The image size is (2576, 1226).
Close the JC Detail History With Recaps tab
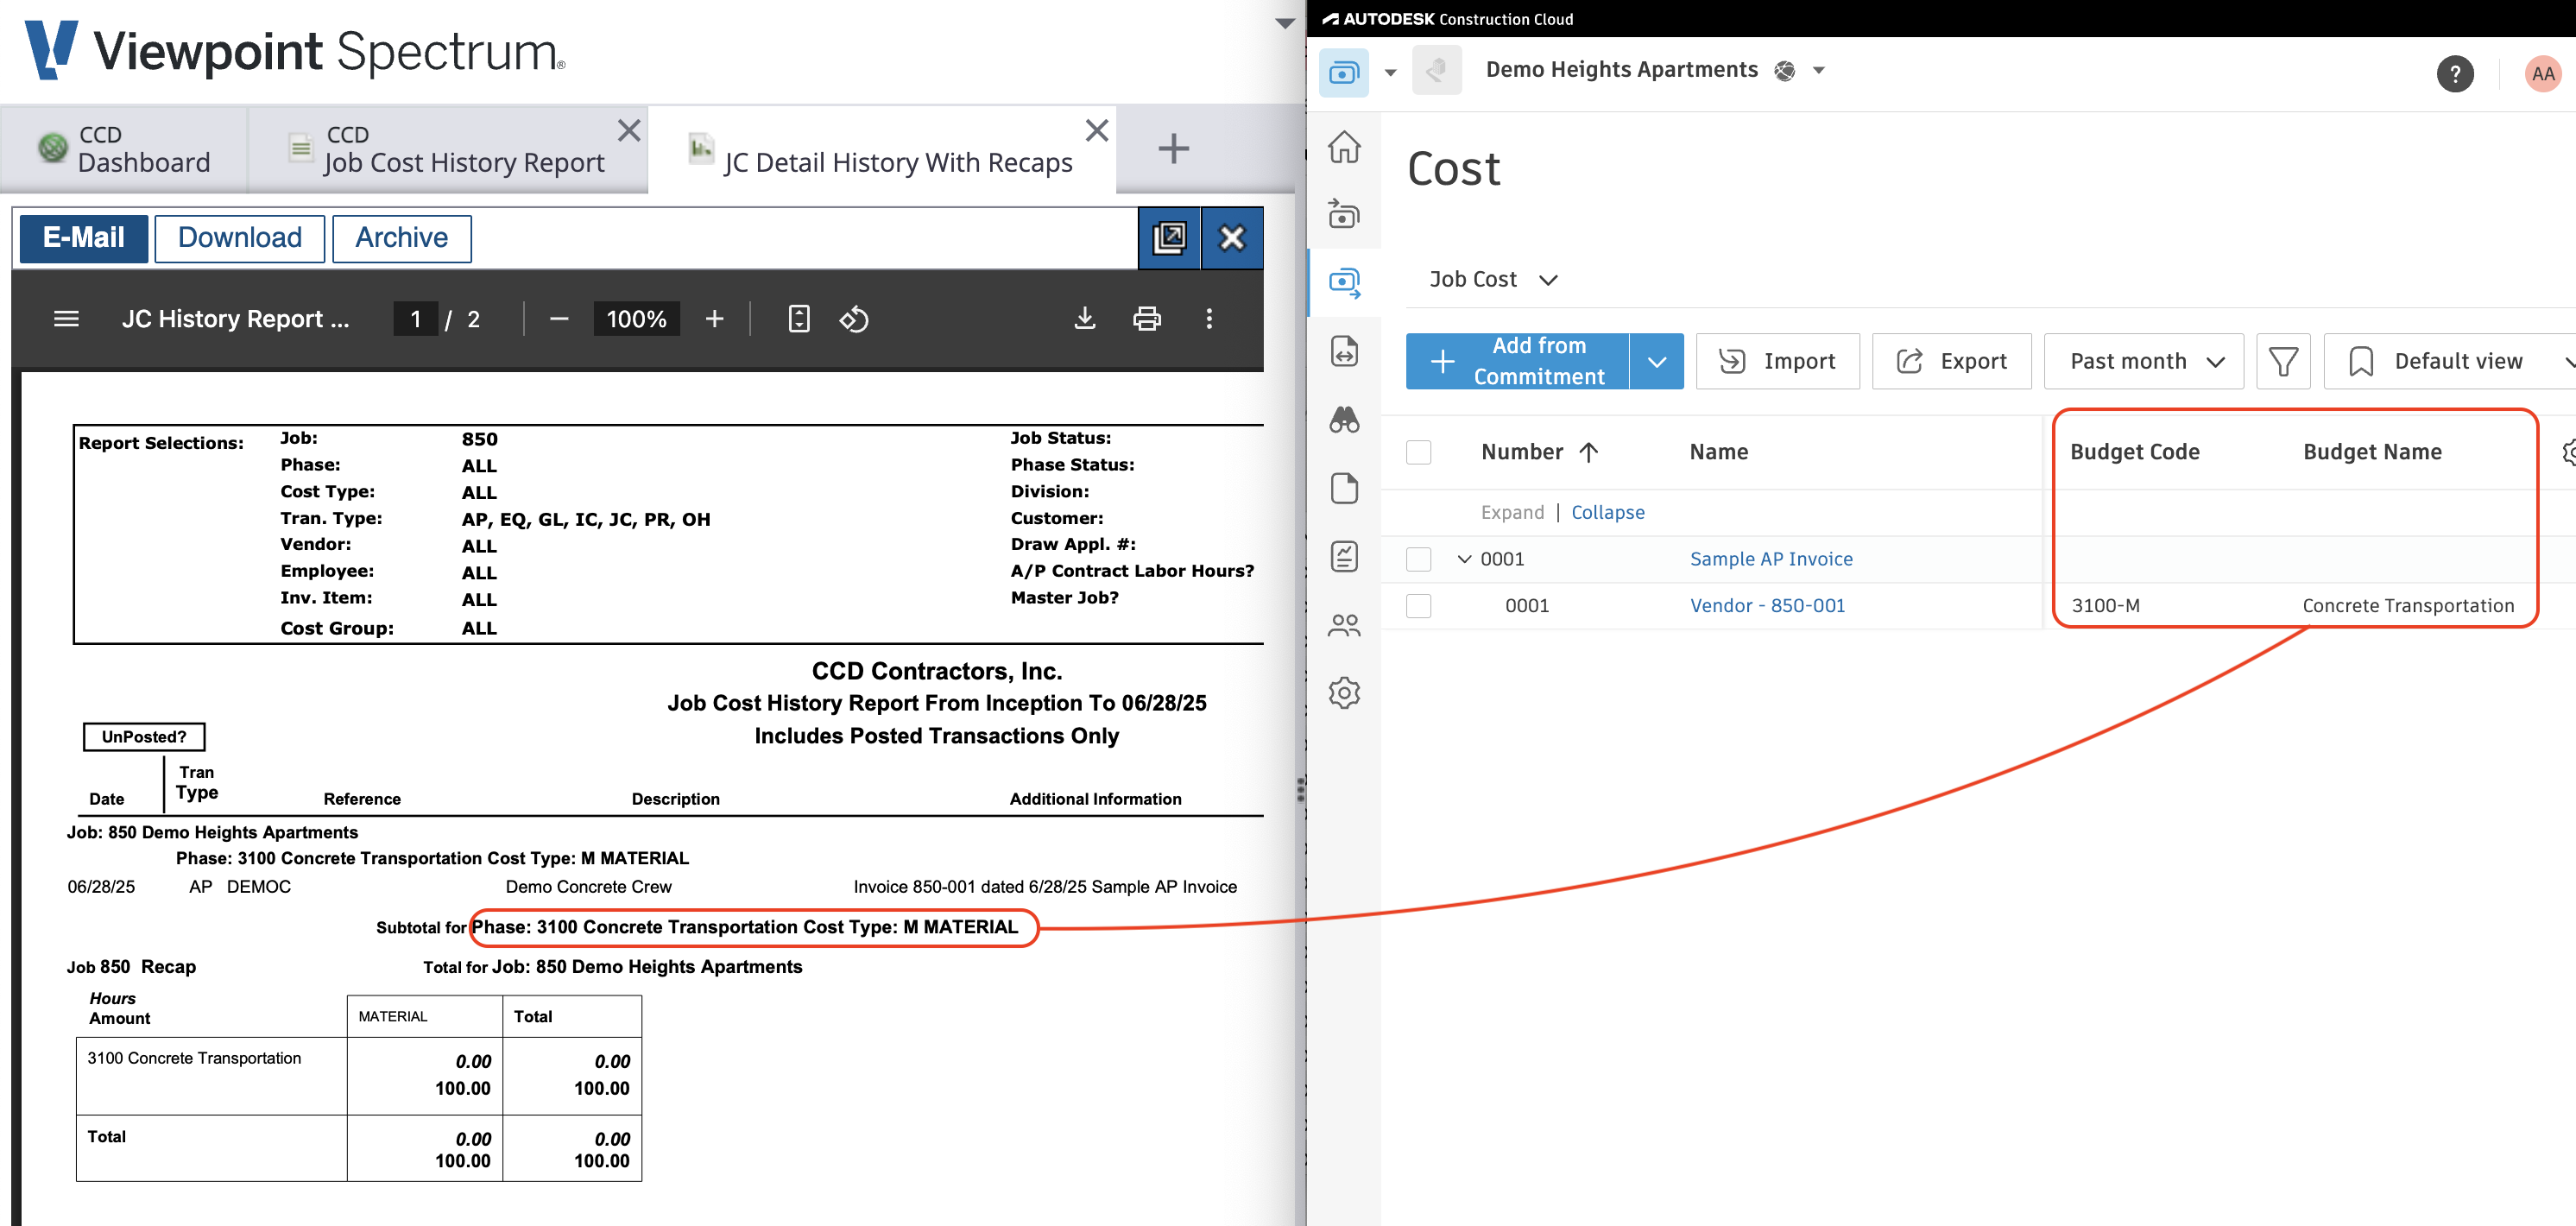[1097, 130]
